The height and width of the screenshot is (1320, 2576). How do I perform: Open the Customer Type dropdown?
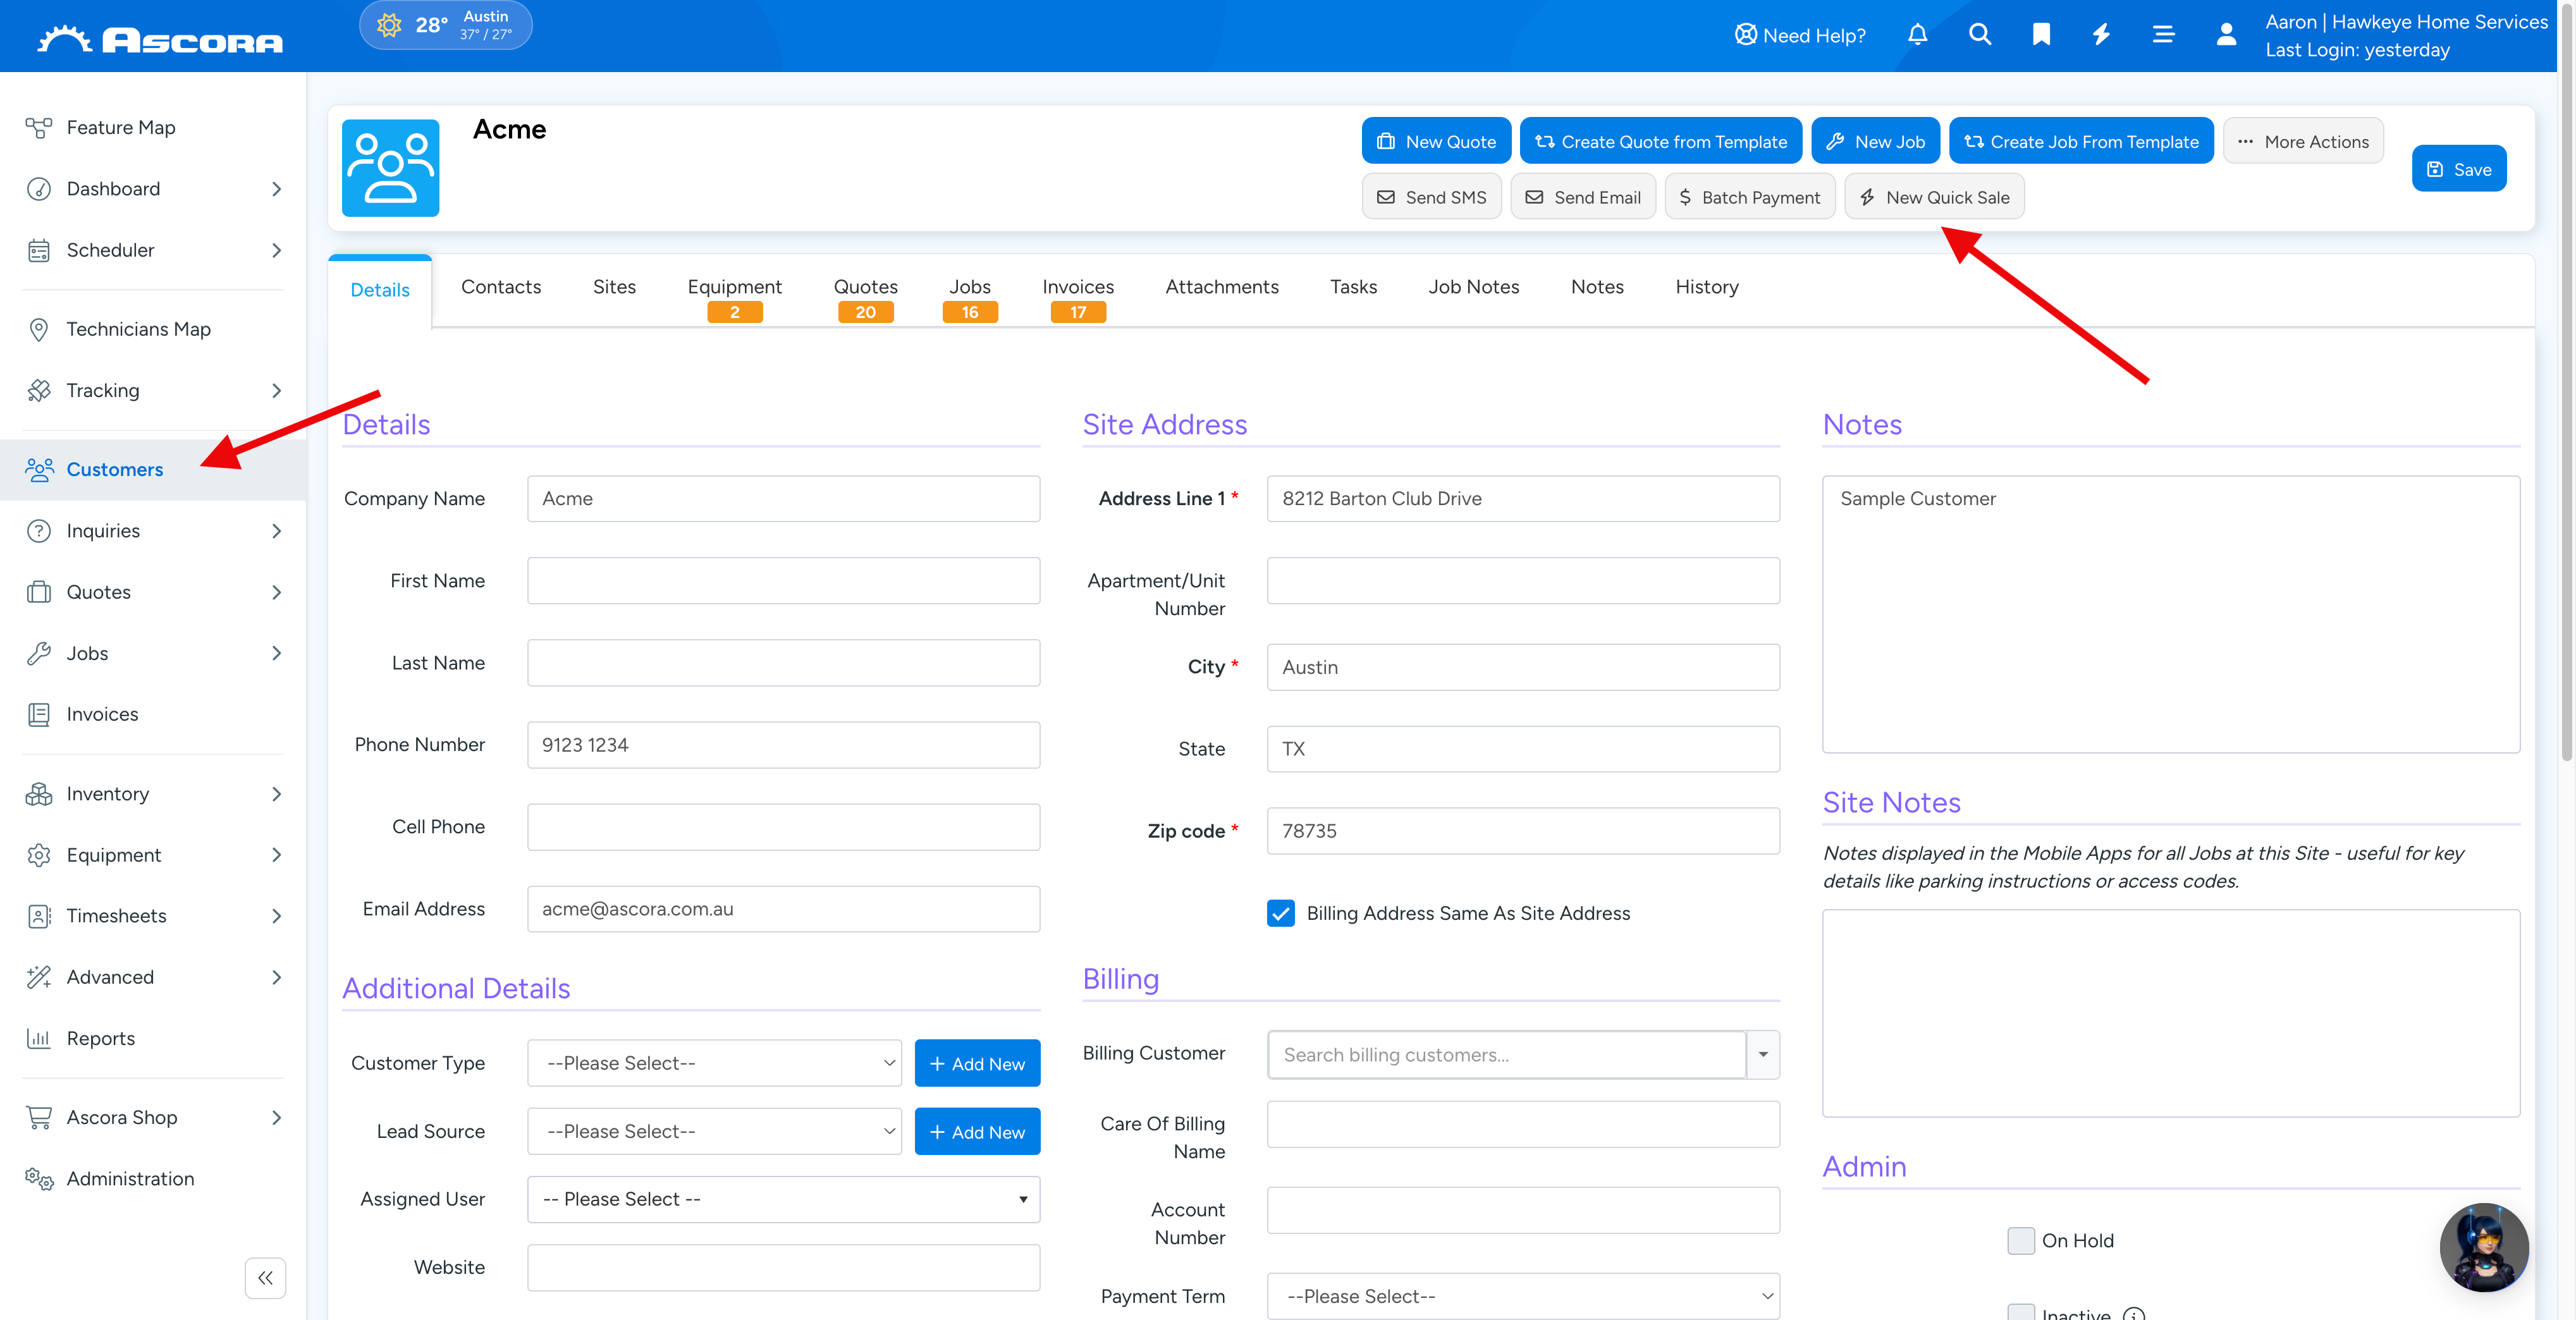pos(714,1063)
